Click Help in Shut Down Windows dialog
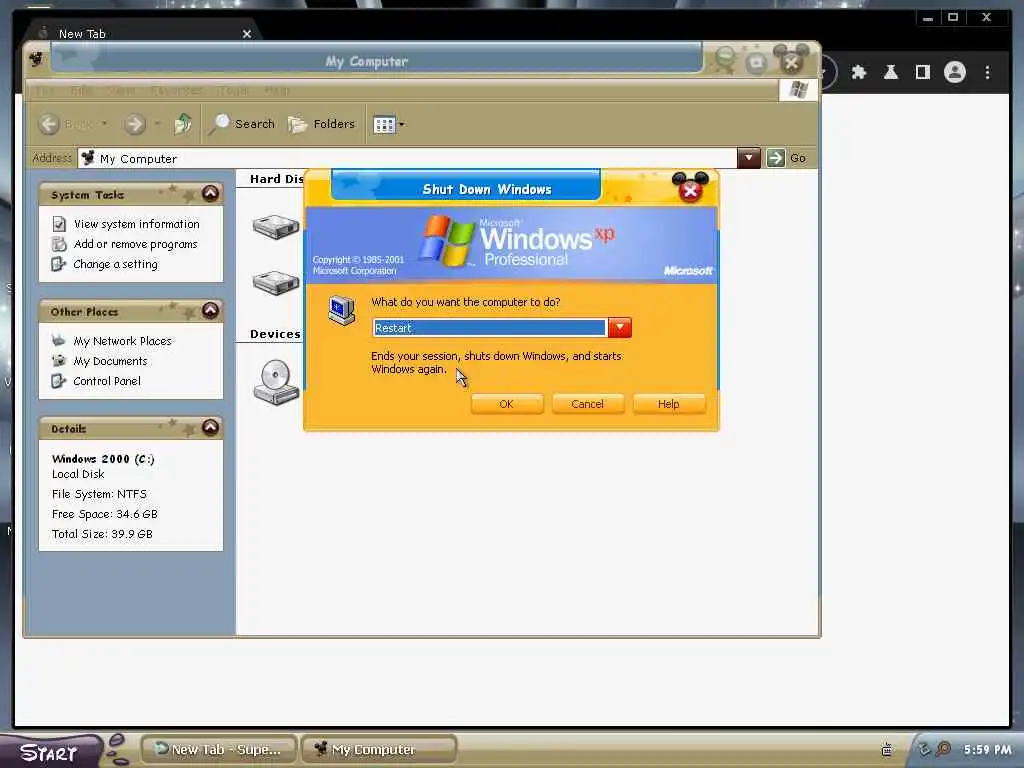The height and width of the screenshot is (768, 1024). 668,404
